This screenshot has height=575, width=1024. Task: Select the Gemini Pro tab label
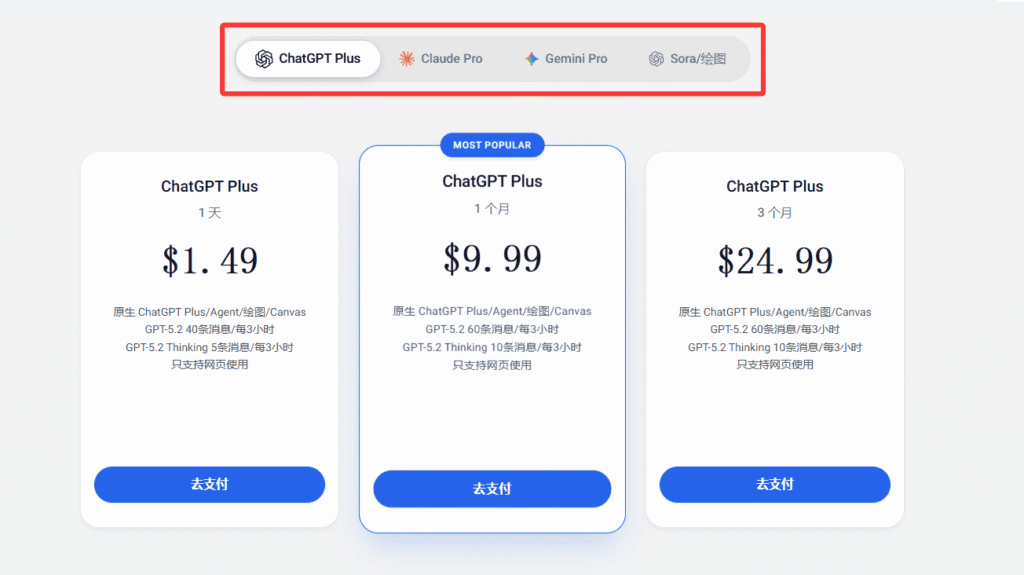576,59
